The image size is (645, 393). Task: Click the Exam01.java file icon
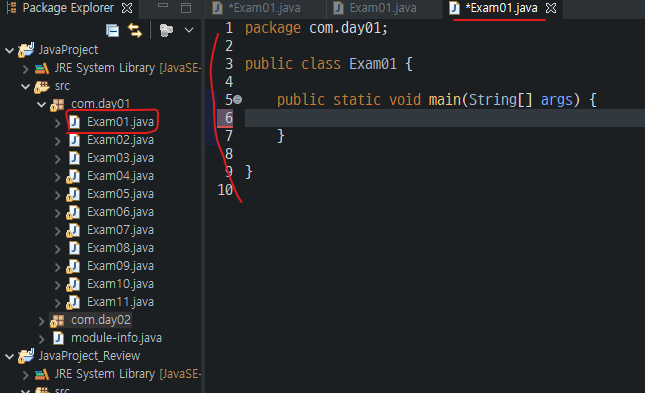click(74, 122)
